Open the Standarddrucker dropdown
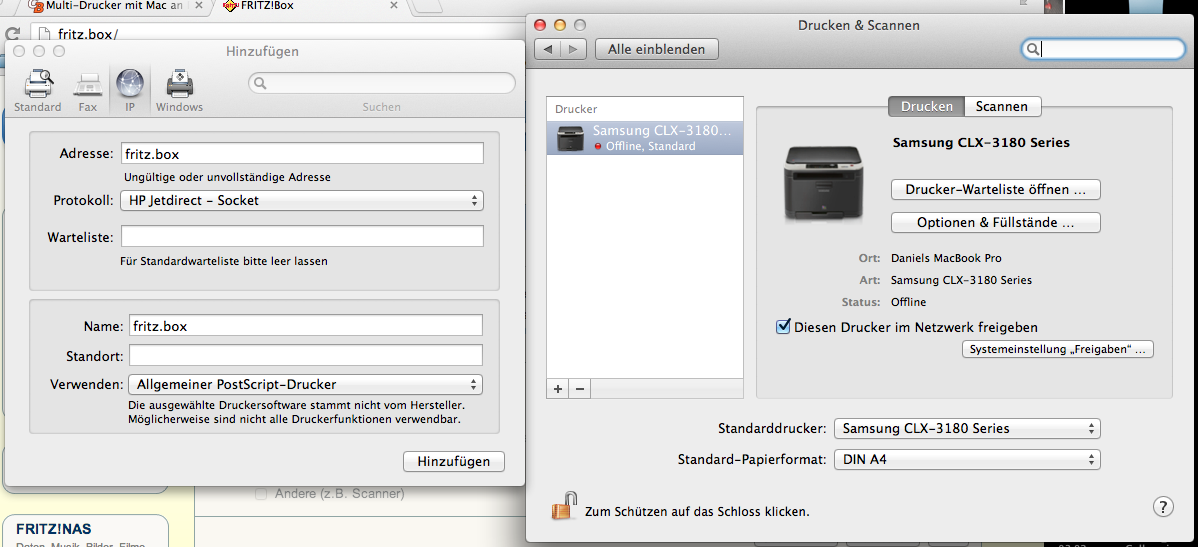 pyautogui.click(x=967, y=429)
